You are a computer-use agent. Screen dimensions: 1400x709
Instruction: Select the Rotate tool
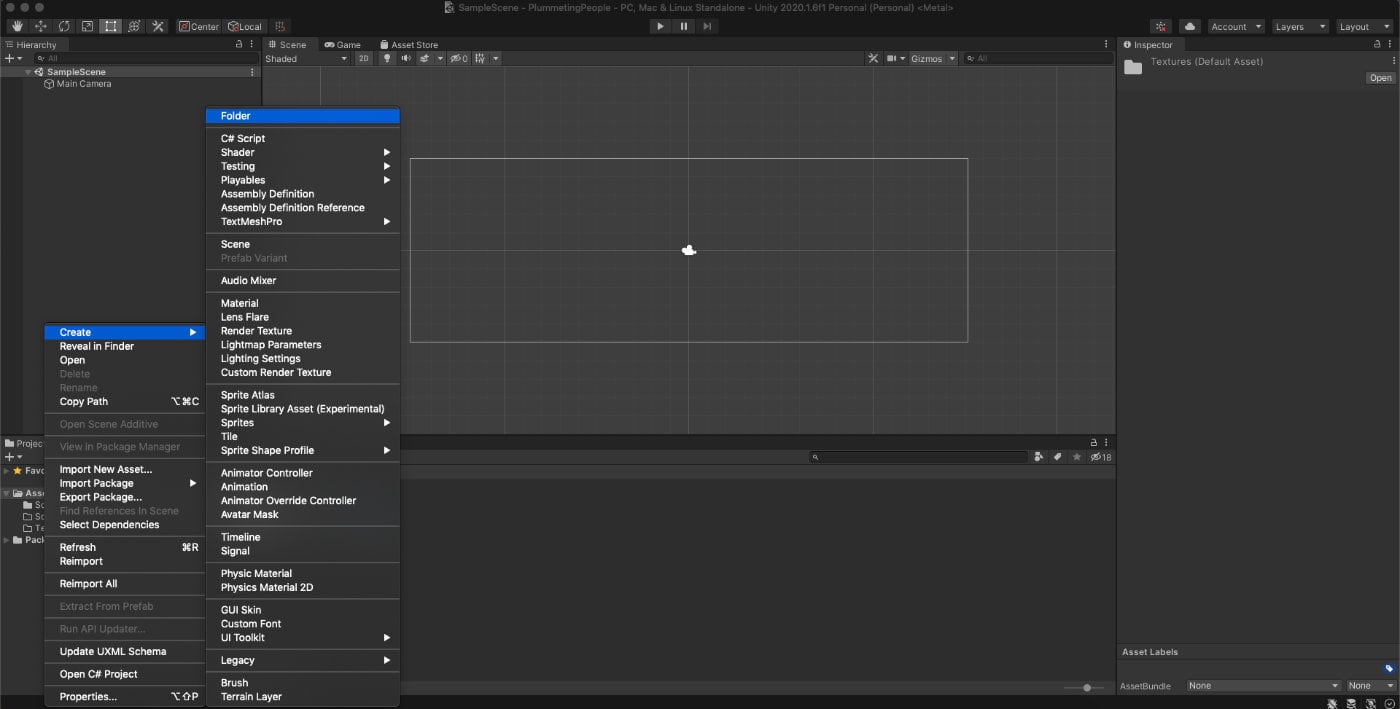63,26
